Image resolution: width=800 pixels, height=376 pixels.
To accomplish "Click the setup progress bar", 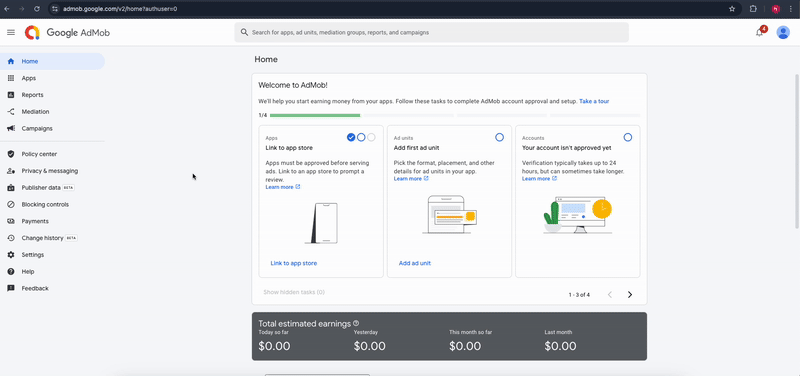I will [x=455, y=115].
